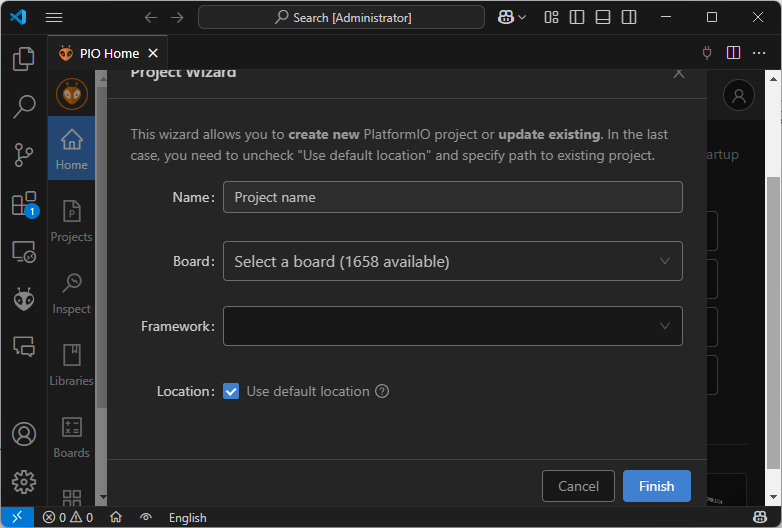The image size is (782, 528).
Task: Open the Extensions view with update badge
Action: click(23, 203)
